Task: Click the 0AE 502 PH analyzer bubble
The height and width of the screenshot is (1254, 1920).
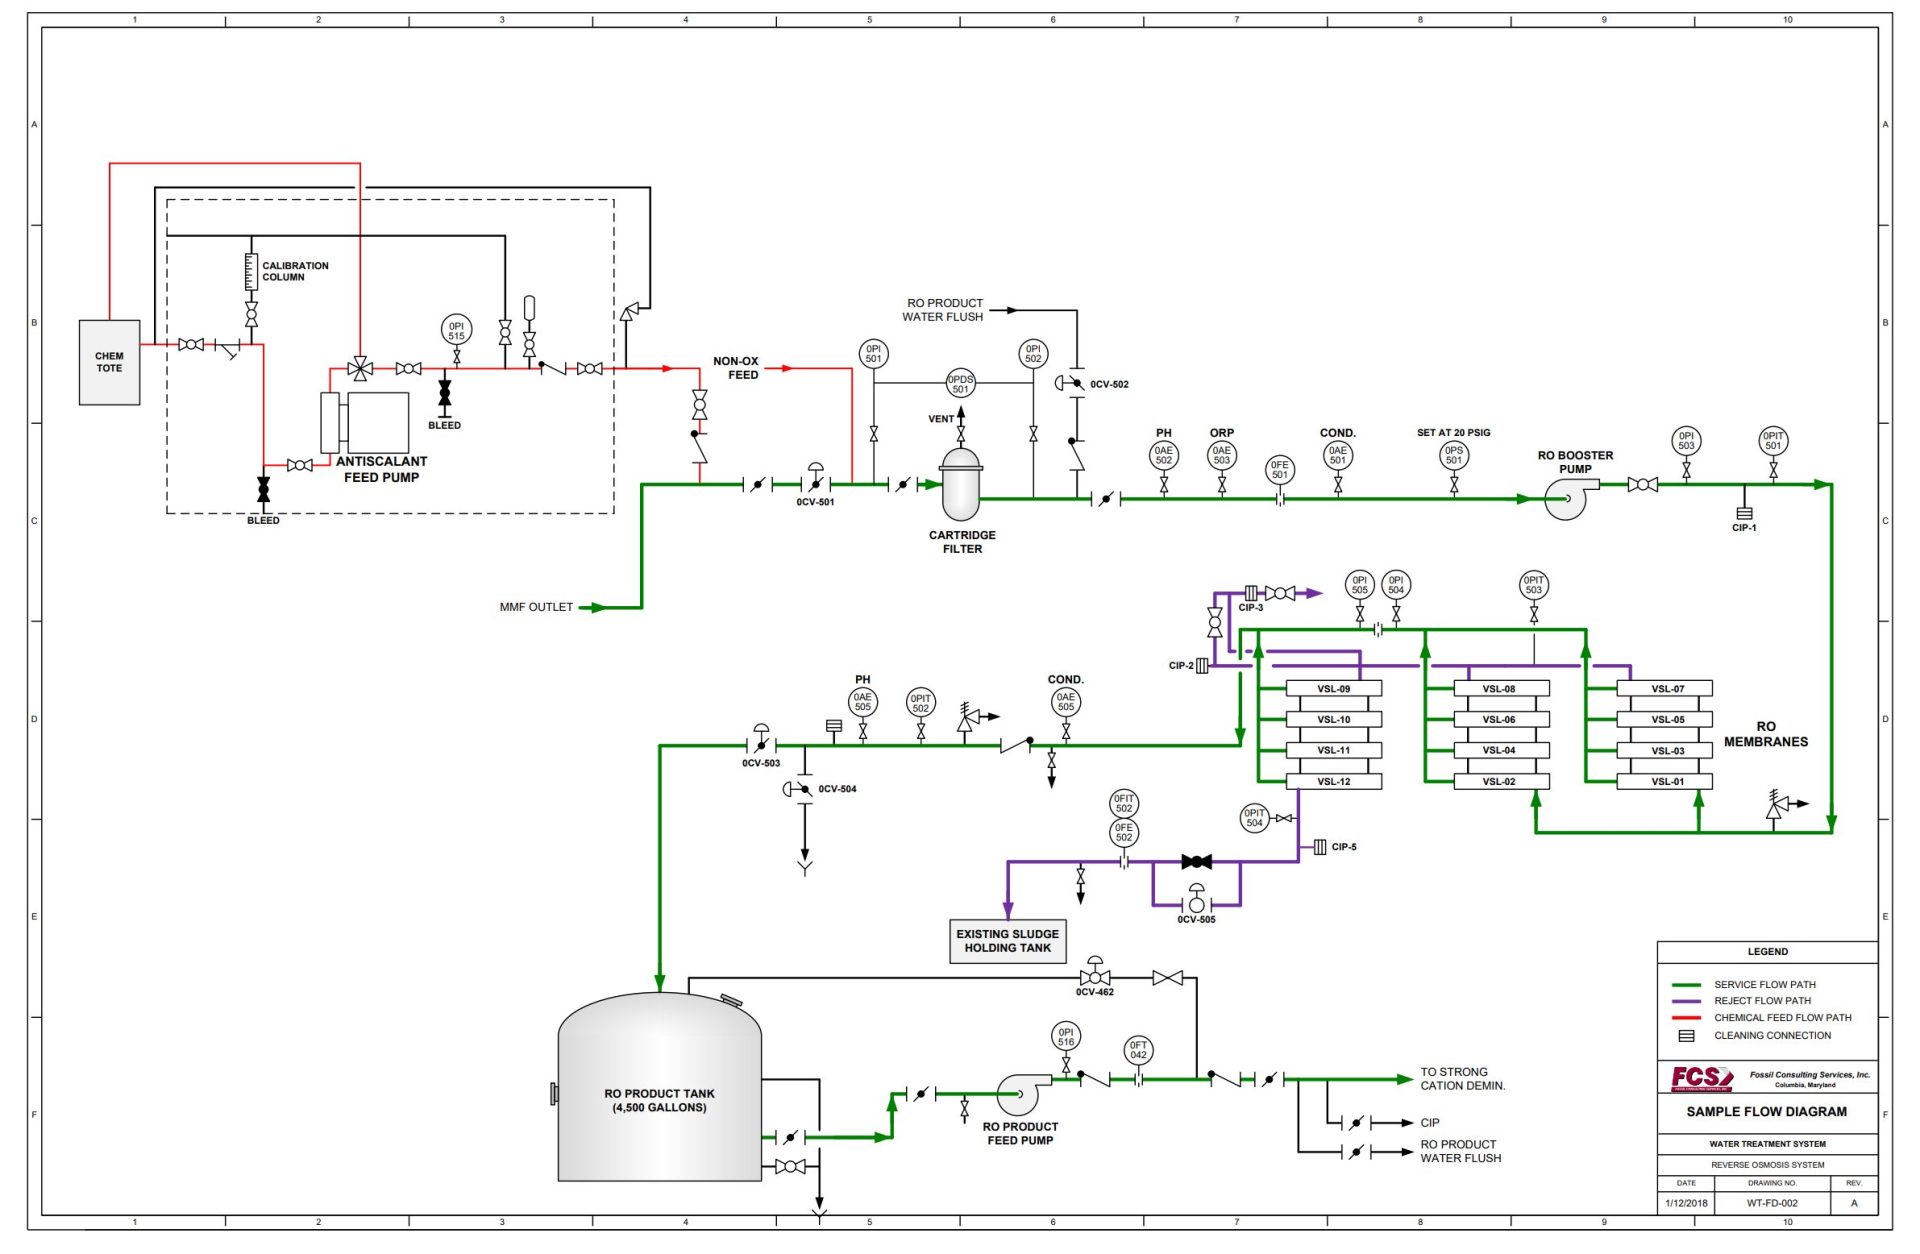Action: point(1164,456)
